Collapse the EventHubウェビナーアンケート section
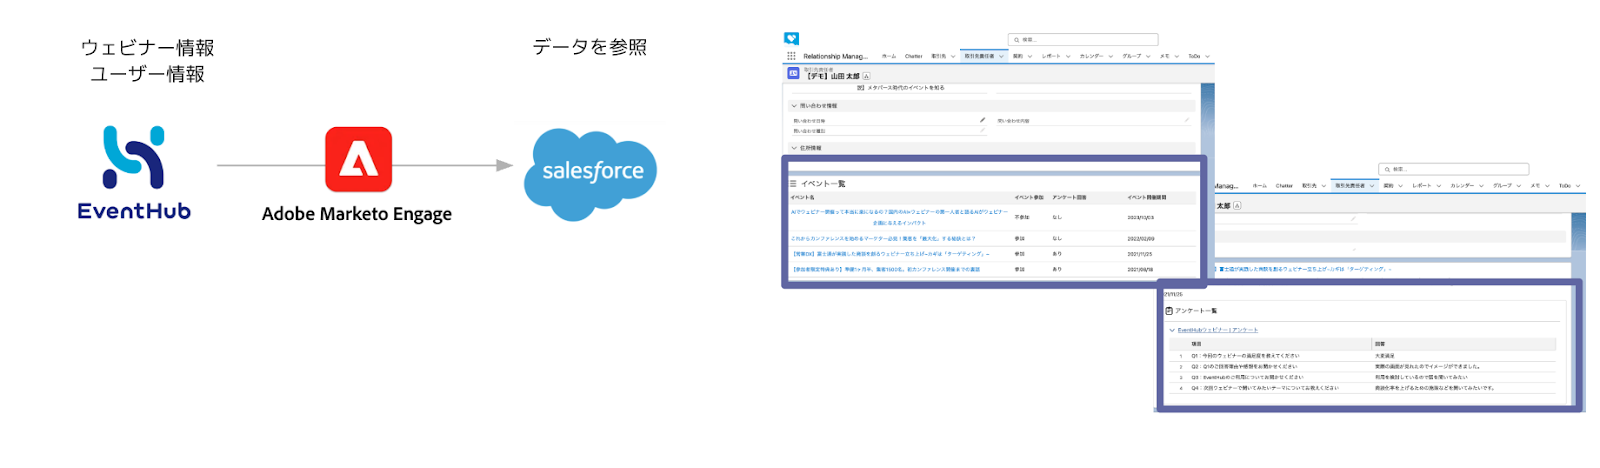This screenshot has width=1600, height=468. pyautogui.click(x=1172, y=330)
